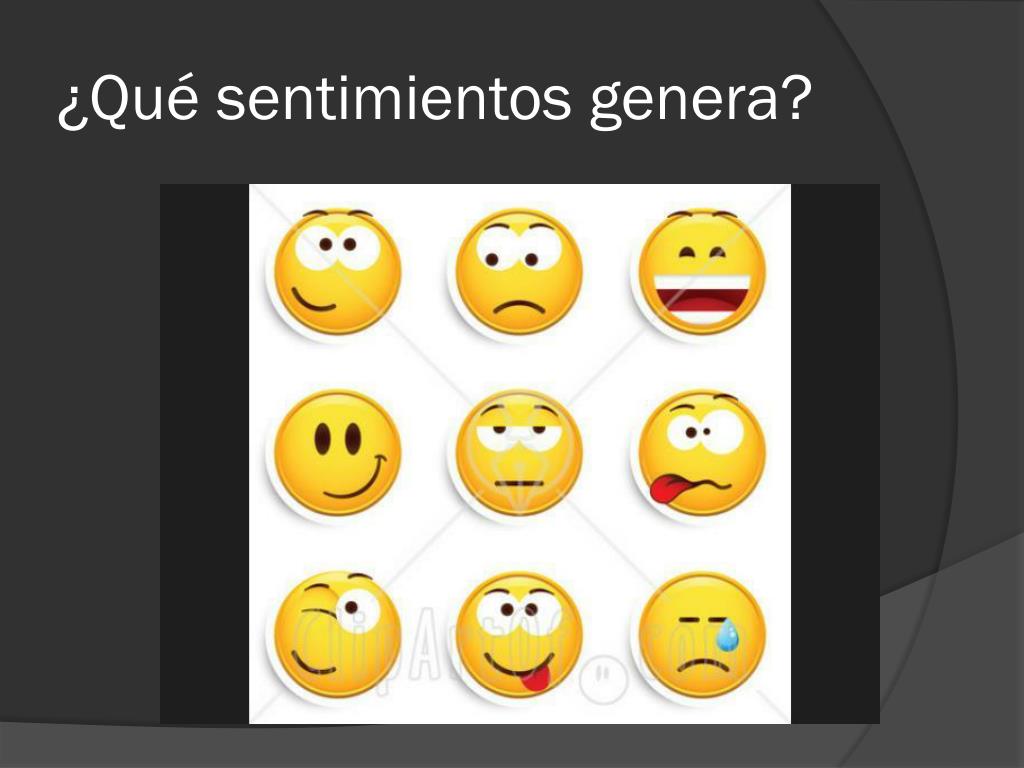
Task: Click the winking emoji face
Action: (x=337, y=635)
